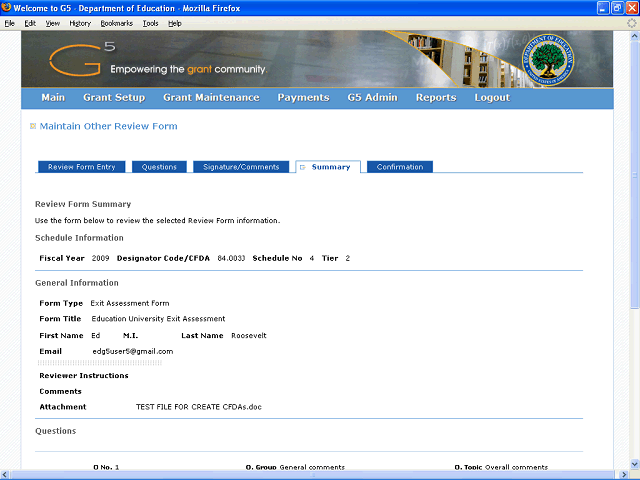Screen dimensions: 640x480
Task: Switch to Questions tab
Action: [159, 167]
